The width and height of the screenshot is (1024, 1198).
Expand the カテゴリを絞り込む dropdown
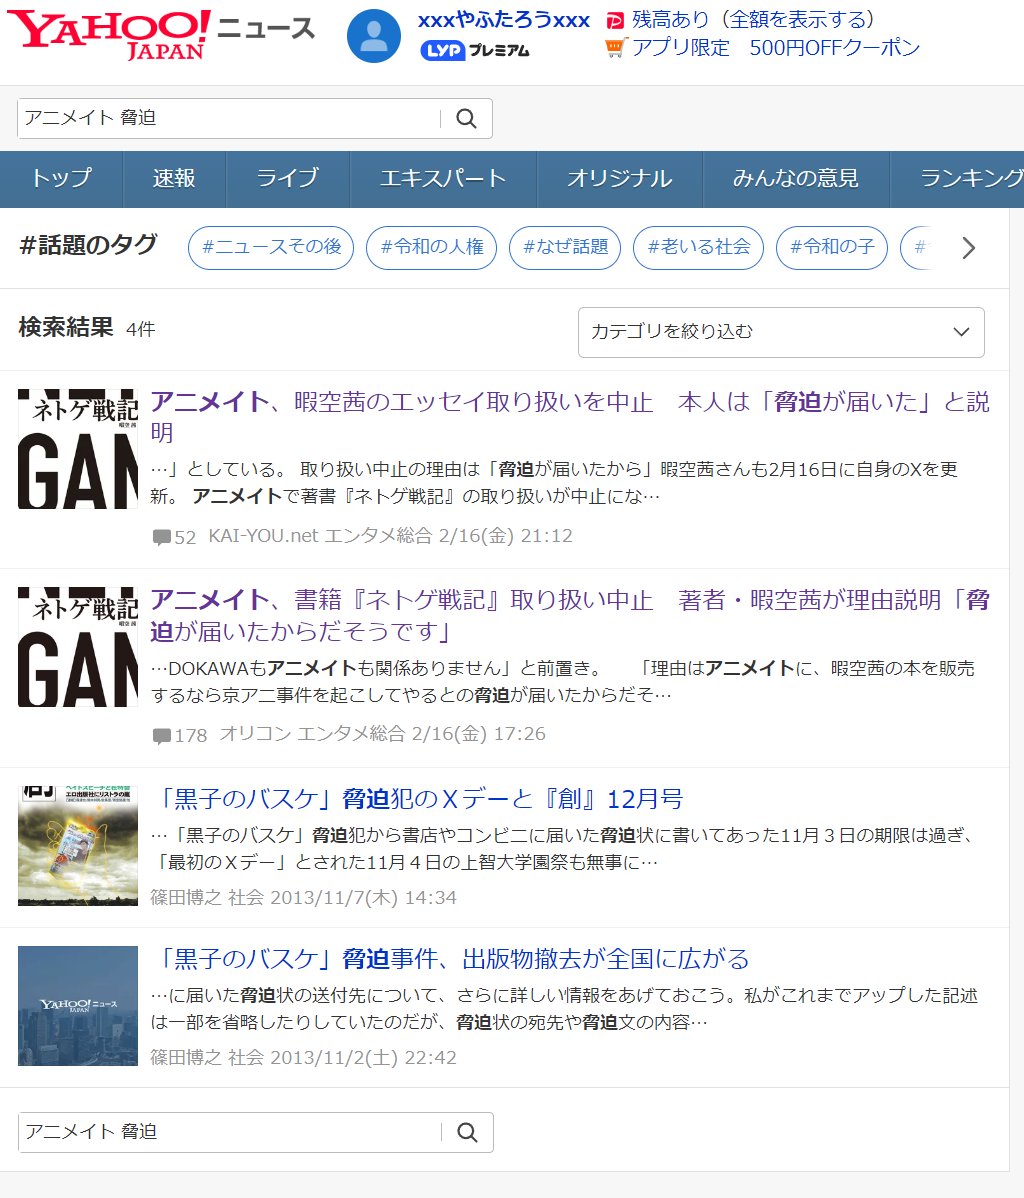coord(781,332)
